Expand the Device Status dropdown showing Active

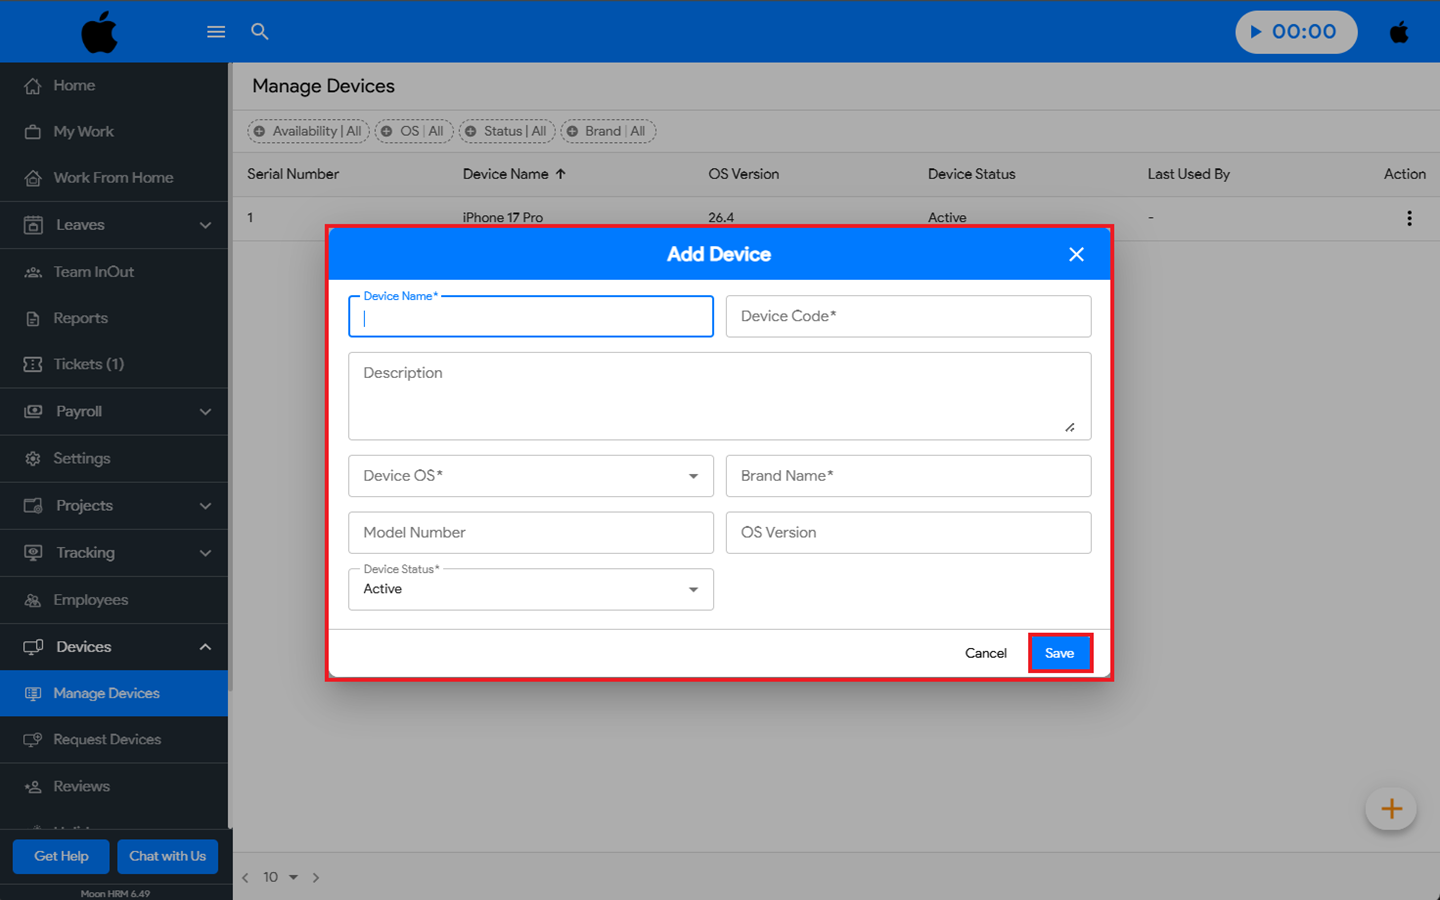pos(530,589)
